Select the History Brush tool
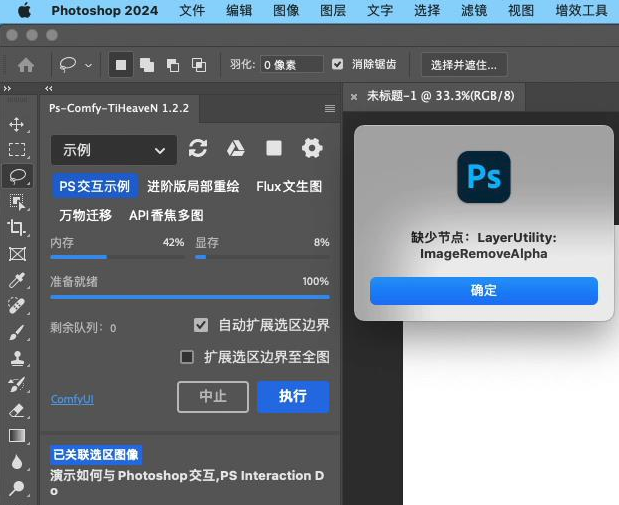The image size is (619, 505). (17, 385)
